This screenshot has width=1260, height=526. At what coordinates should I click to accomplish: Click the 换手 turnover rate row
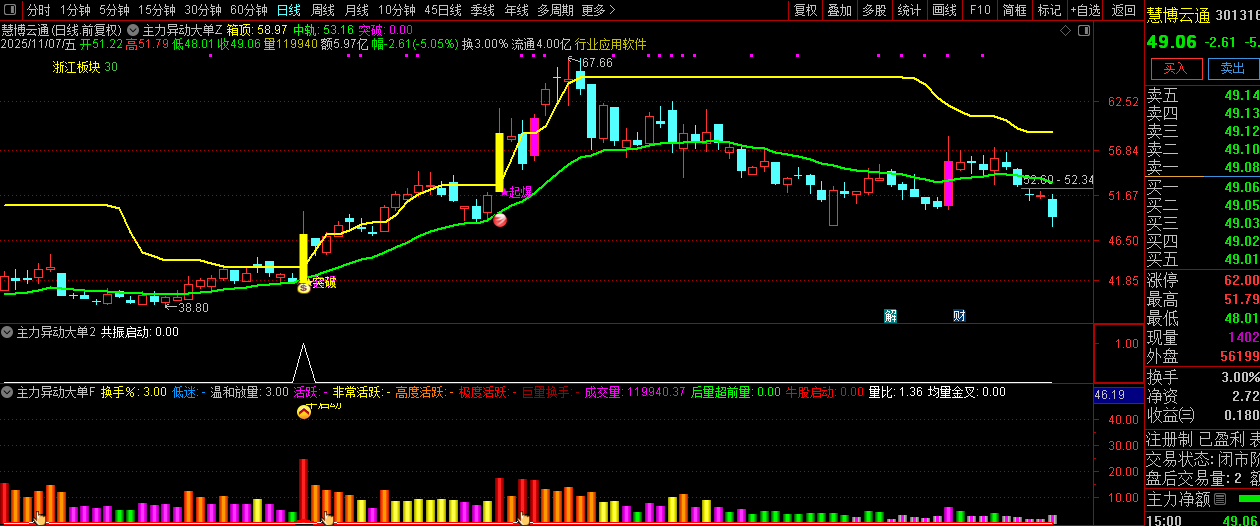pyautogui.click(x=1202, y=377)
